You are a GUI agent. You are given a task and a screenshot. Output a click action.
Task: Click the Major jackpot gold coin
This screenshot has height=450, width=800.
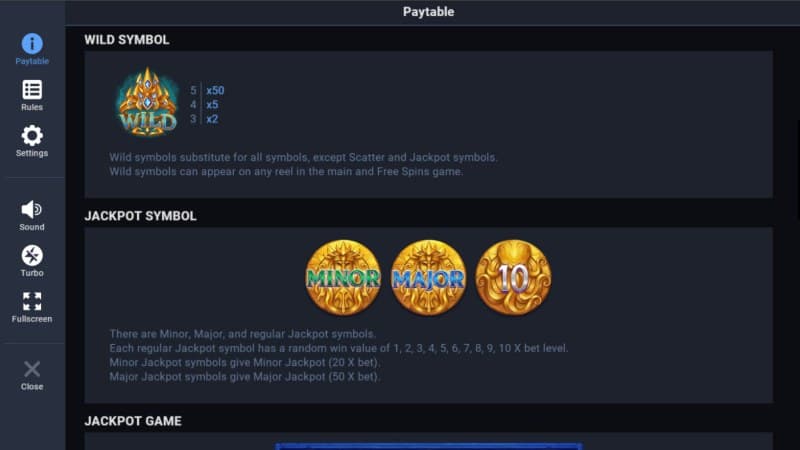click(428, 277)
